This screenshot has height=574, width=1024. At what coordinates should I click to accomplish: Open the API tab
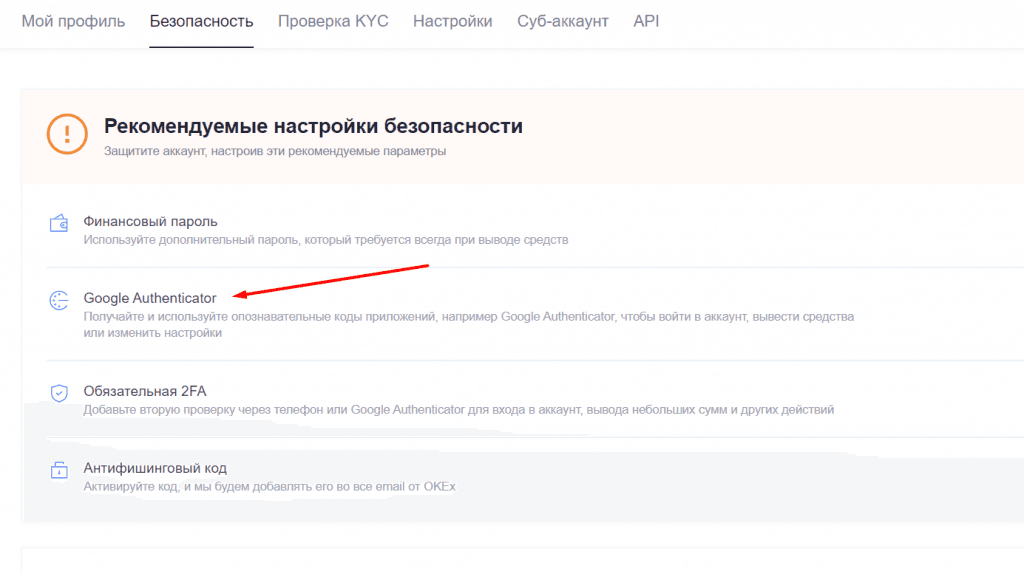[x=646, y=22]
